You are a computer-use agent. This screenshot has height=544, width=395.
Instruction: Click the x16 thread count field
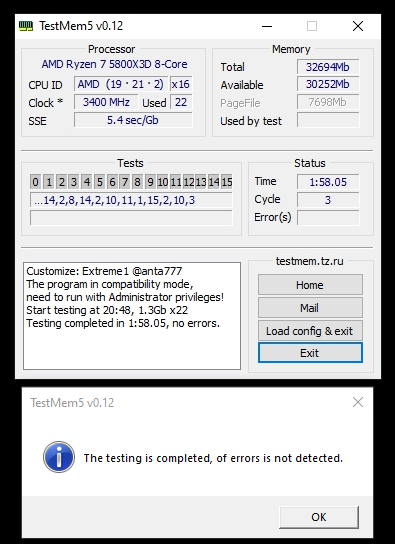pyautogui.click(x=181, y=84)
